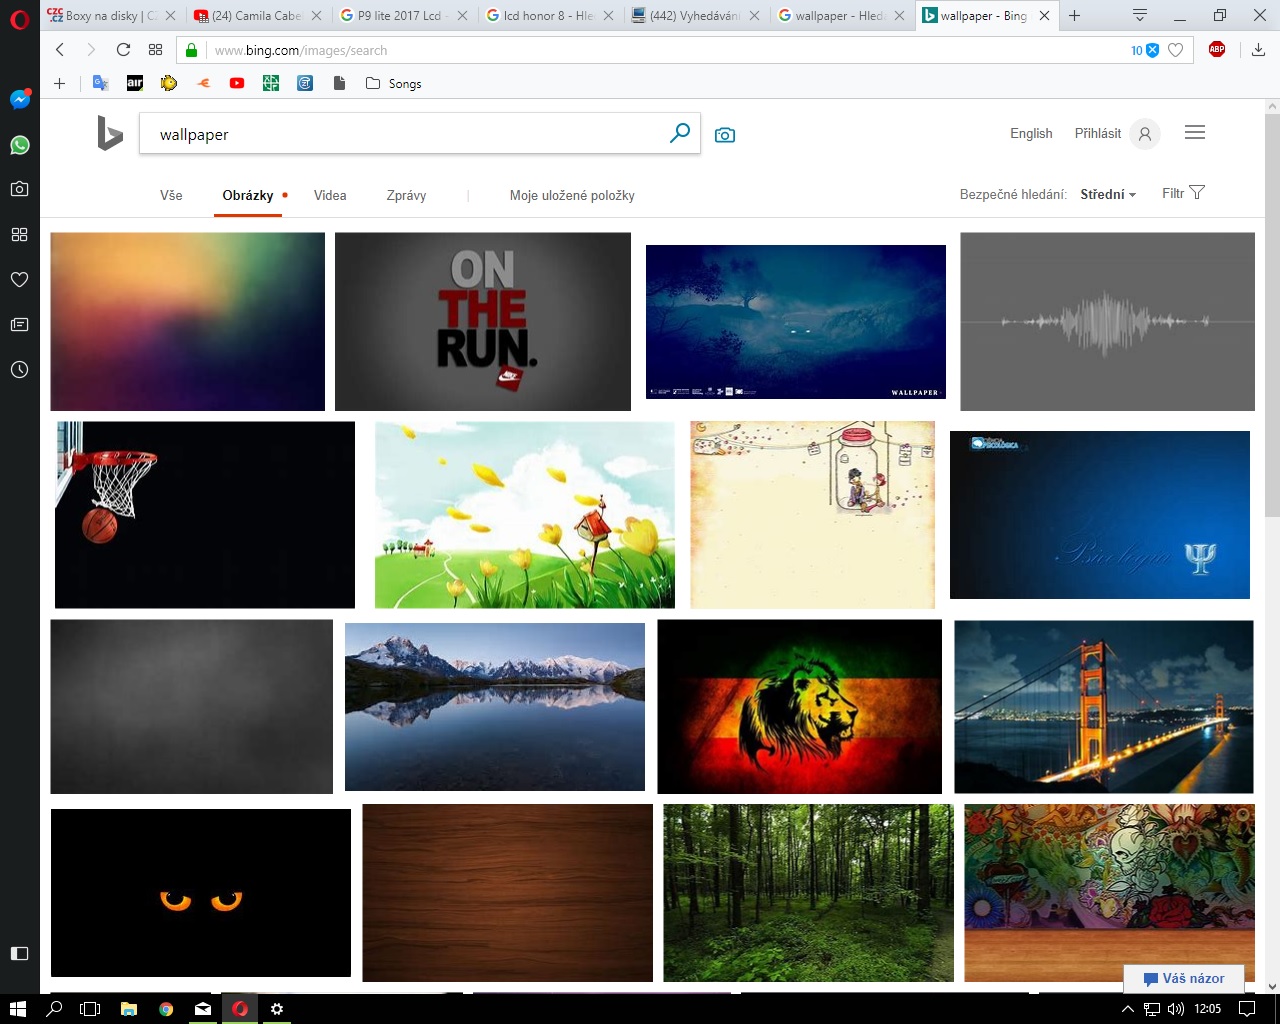Open the downloads panel
Screen dimensions: 1280x1024
pyautogui.click(x=1258, y=50)
